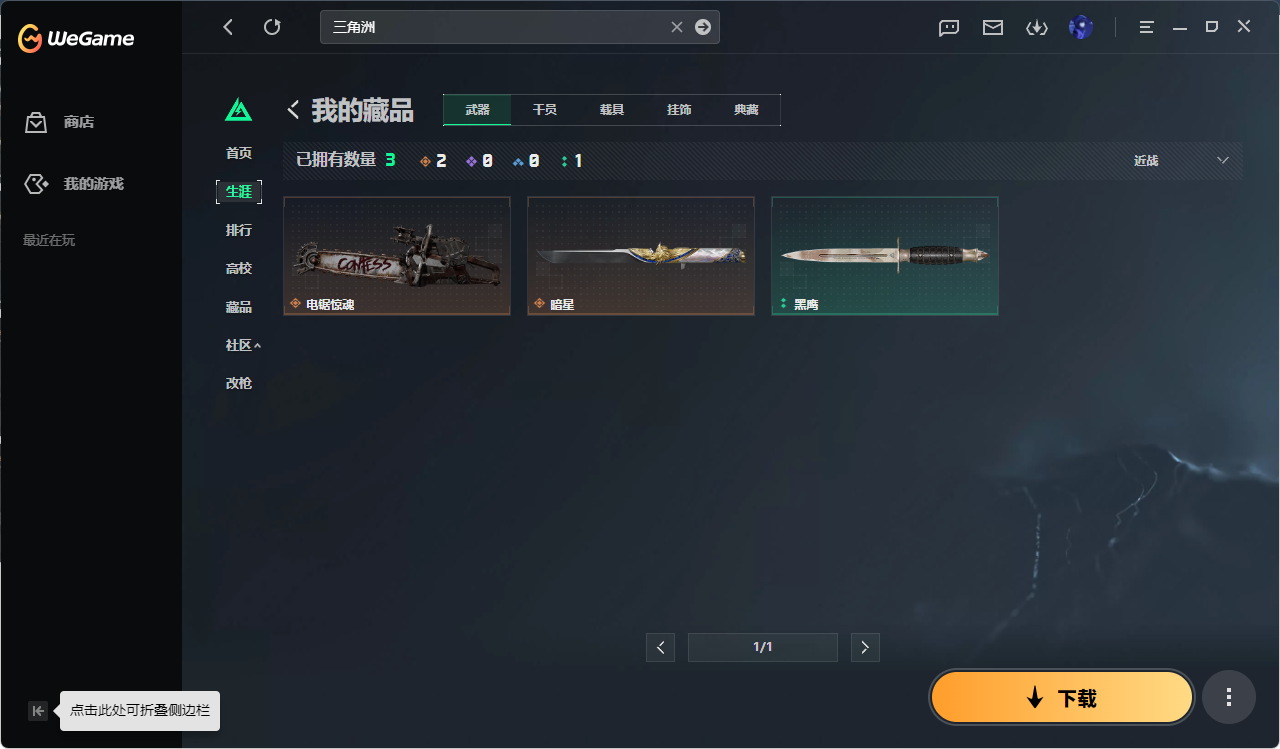Viewport: 1280px width, 749px height.
Task: Go back with the top navigation arrow
Action: [228, 27]
